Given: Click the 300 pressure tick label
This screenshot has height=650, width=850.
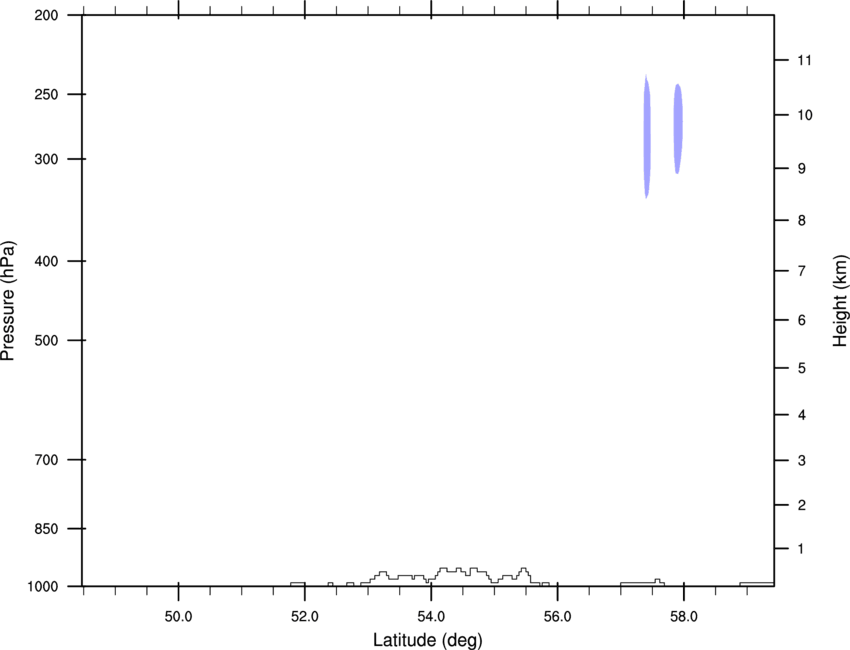Looking at the screenshot, I should point(46,159).
